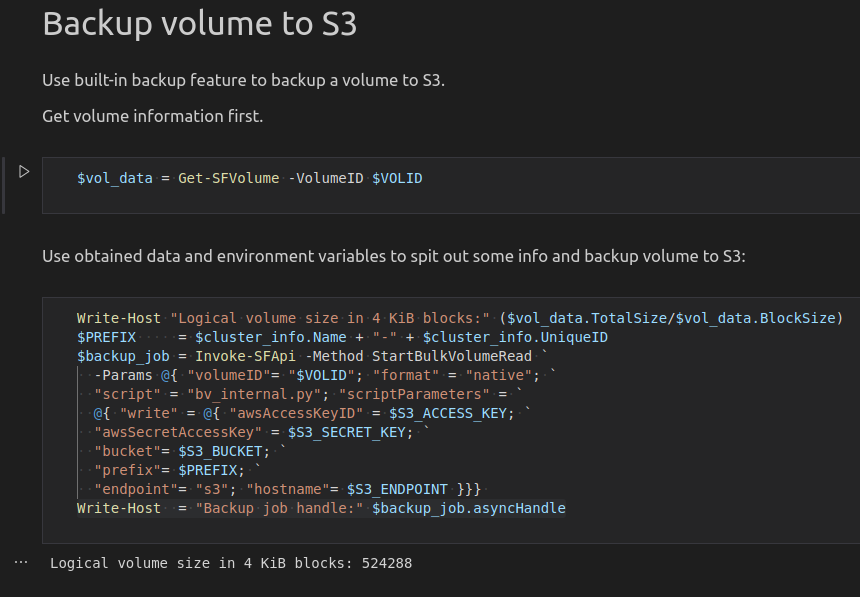
Task: Click the StartBulkVolumeRead method name
Action: pyautogui.click(x=452, y=356)
